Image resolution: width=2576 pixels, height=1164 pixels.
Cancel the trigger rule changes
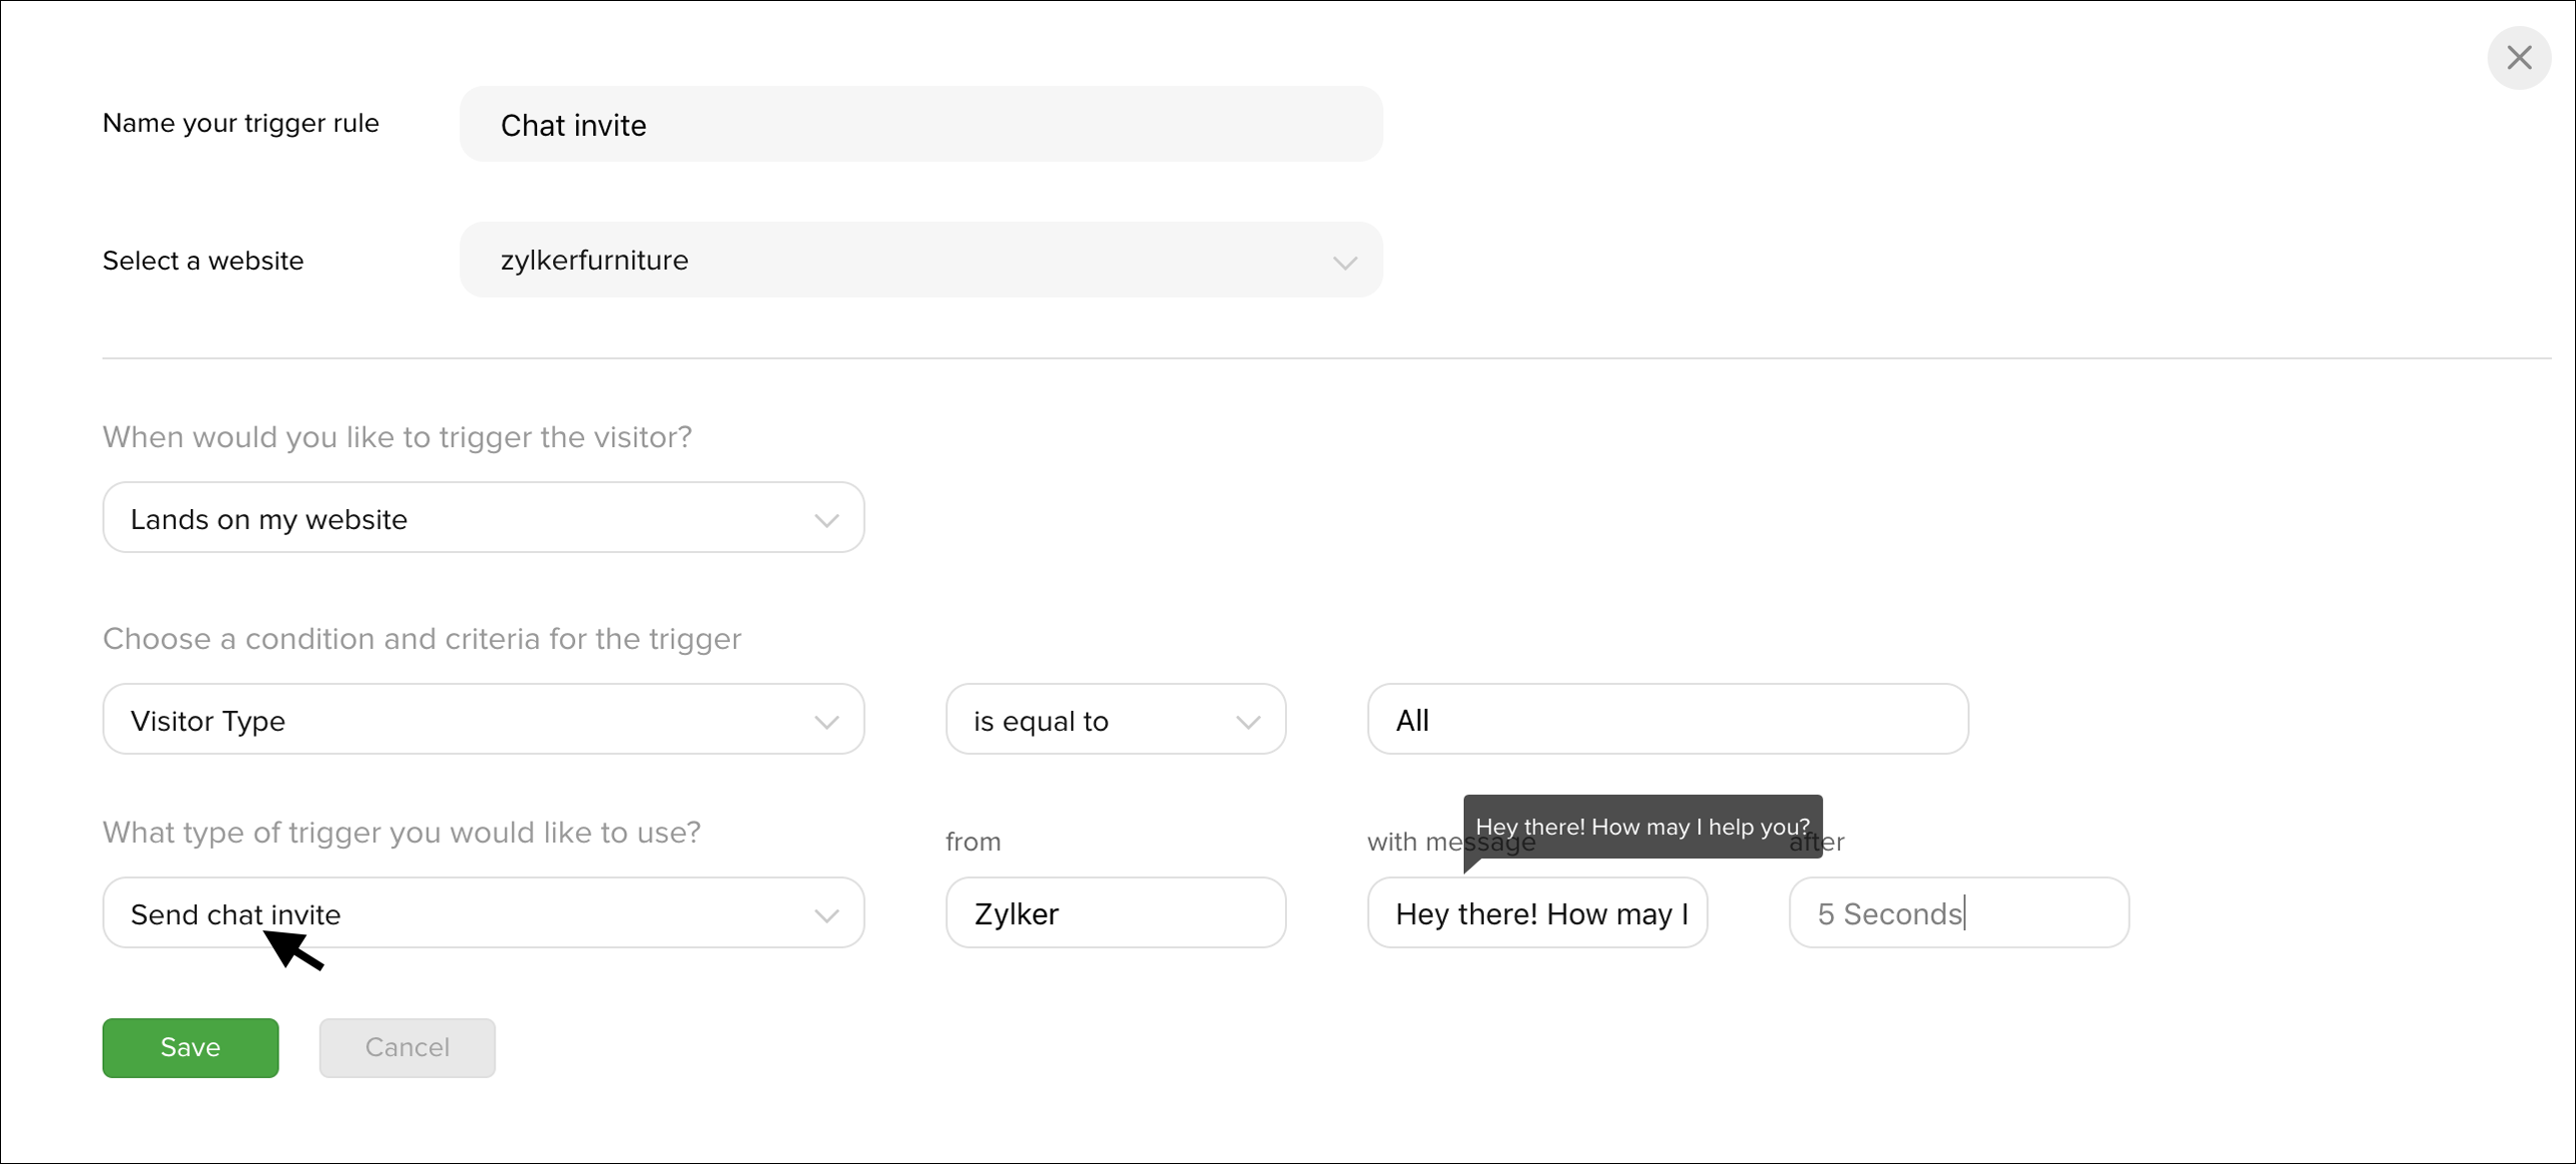tap(407, 1048)
